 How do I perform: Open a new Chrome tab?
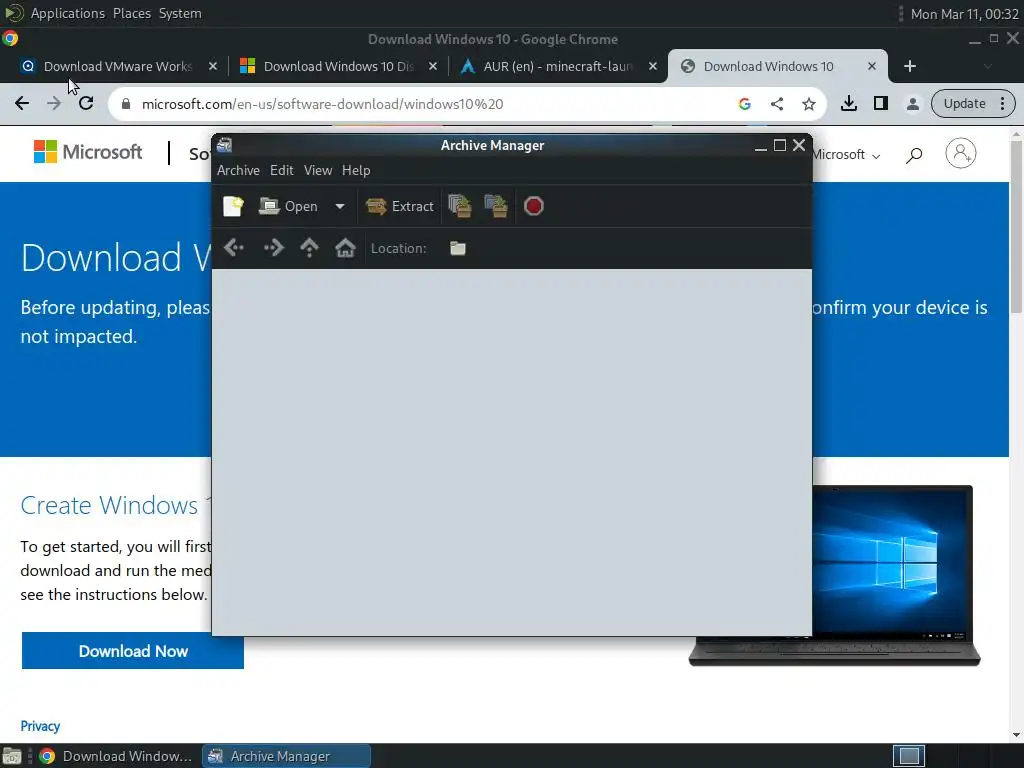910,66
